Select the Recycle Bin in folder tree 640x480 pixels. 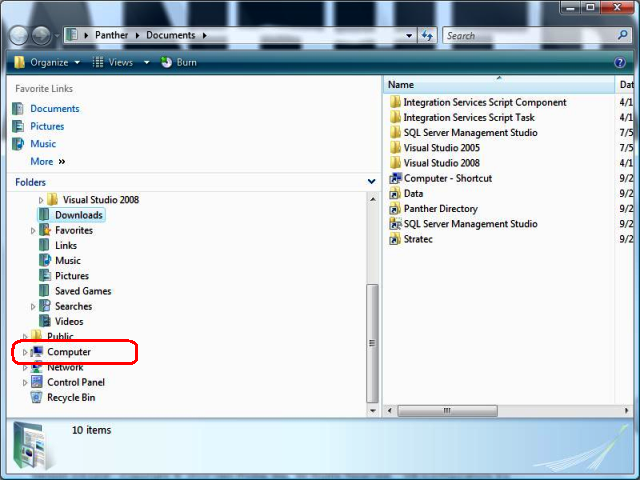(70, 397)
